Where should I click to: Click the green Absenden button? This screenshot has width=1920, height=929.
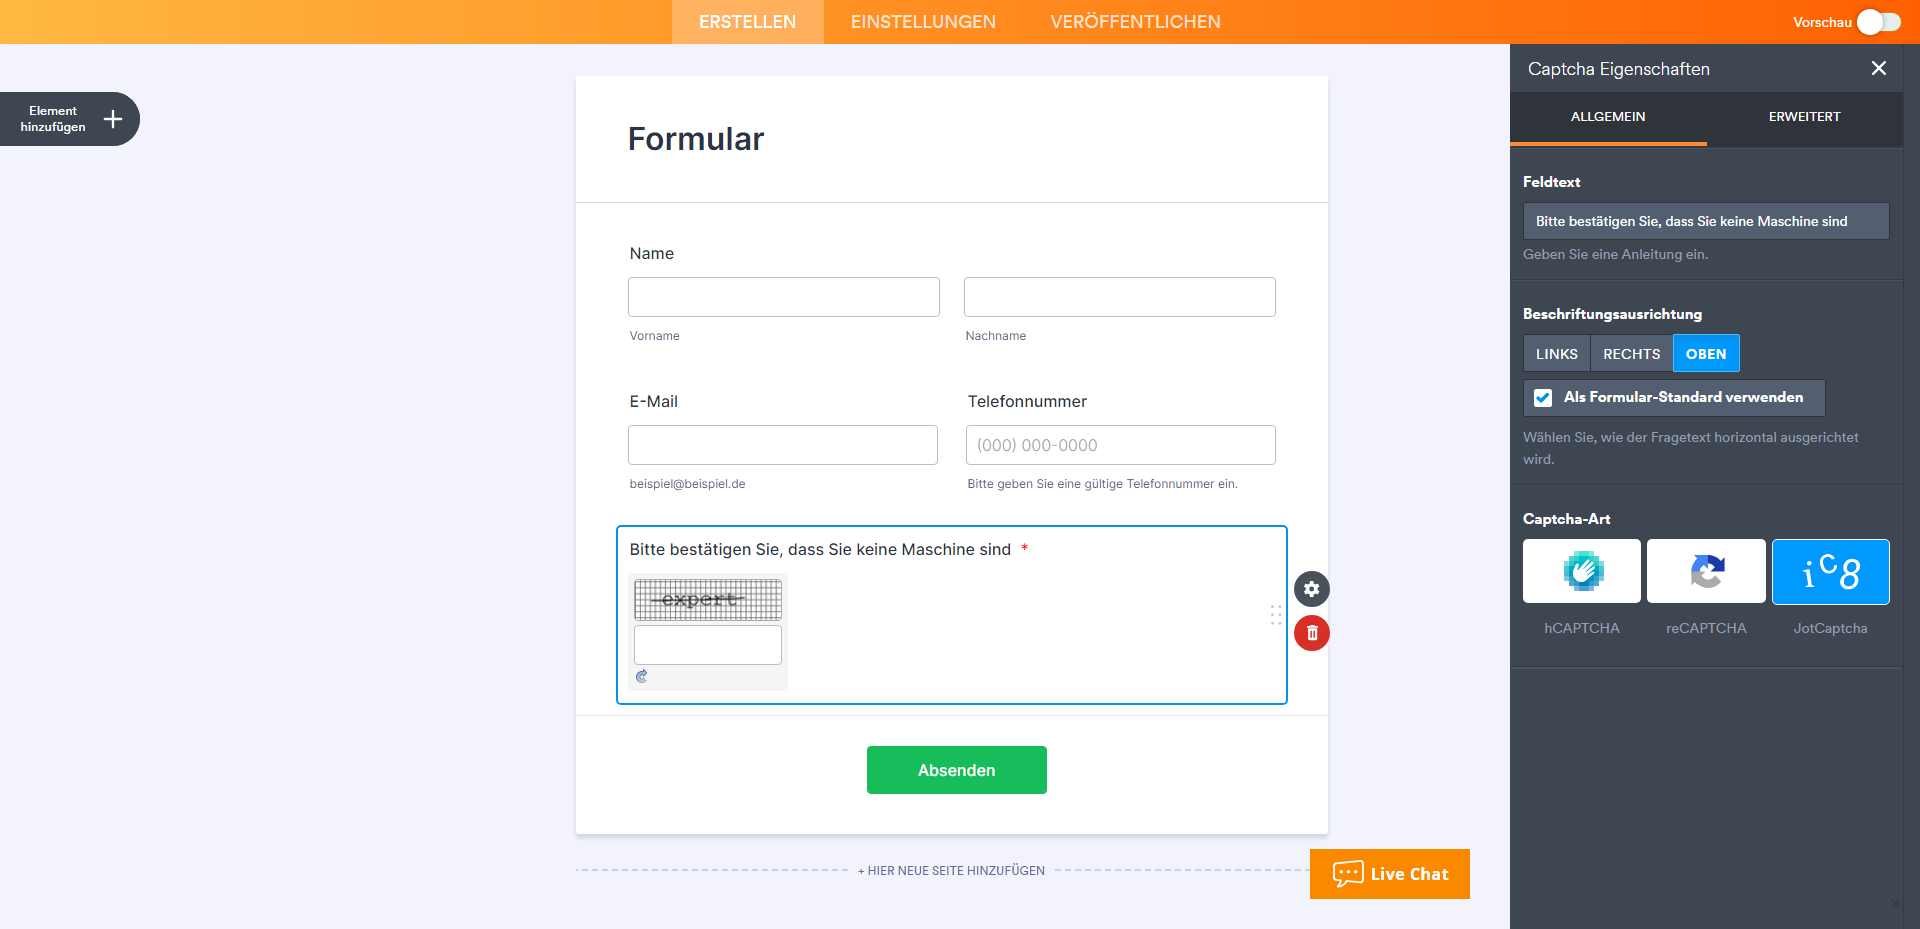coord(956,770)
